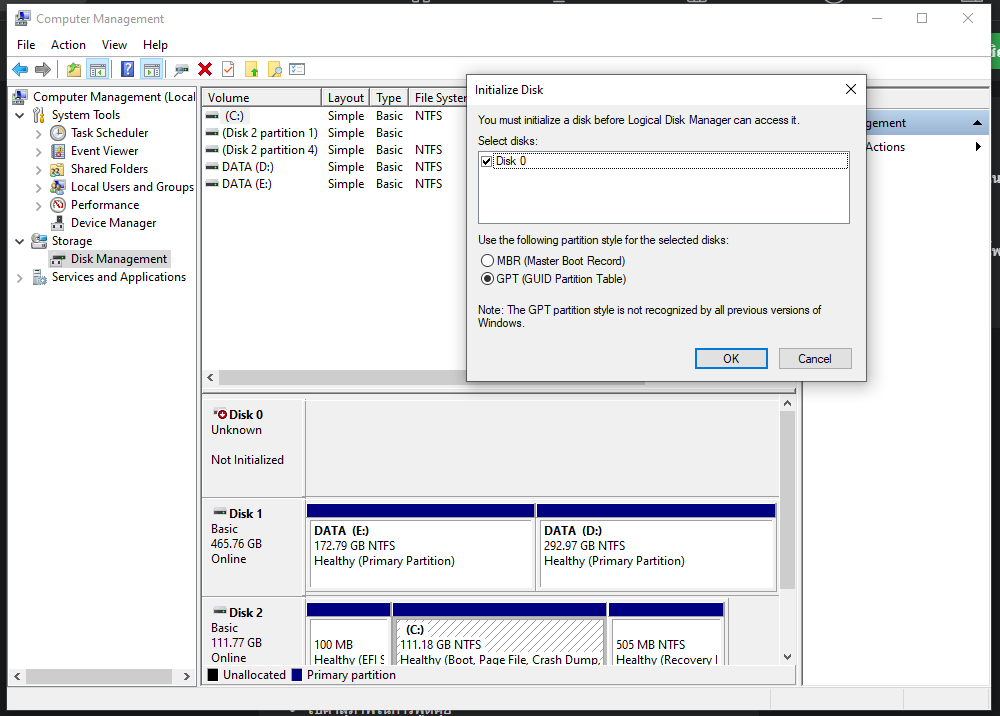
Task: Click the scroll-down arrow in disk pane
Action: (x=787, y=657)
